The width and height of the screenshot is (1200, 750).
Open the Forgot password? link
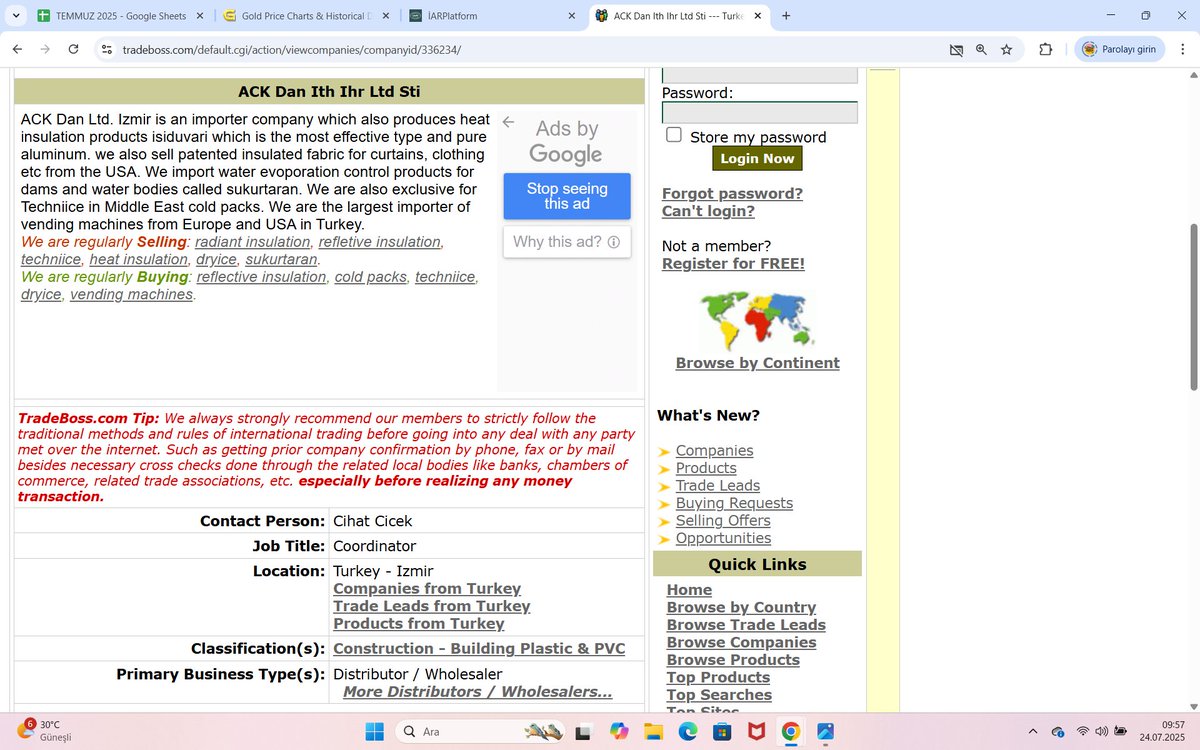point(732,193)
